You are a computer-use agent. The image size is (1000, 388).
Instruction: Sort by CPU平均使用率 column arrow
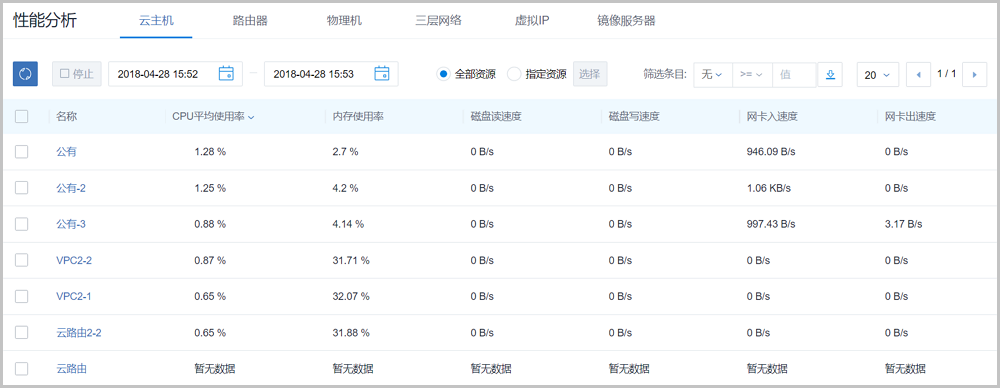[x=251, y=117]
